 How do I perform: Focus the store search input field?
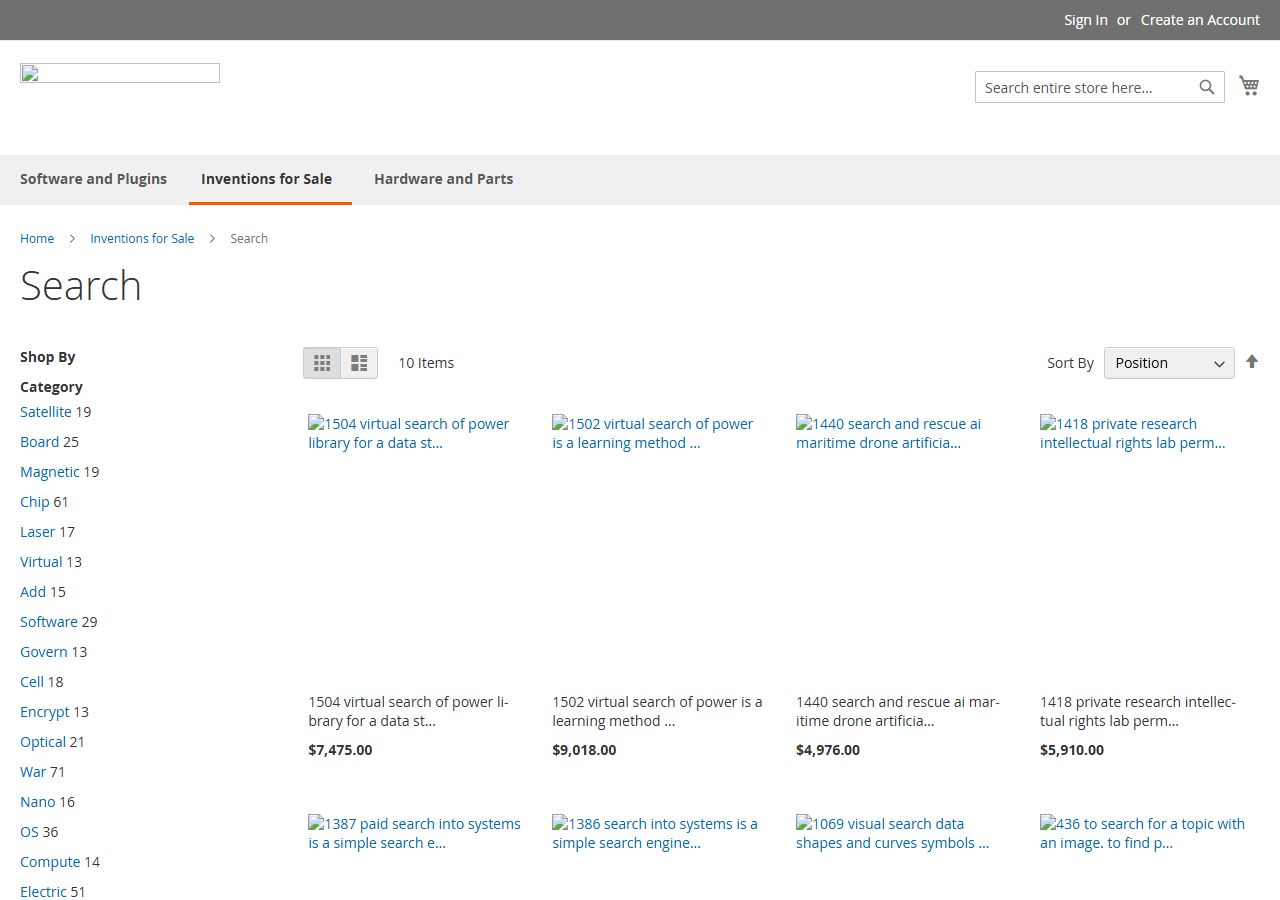click(x=1087, y=87)
